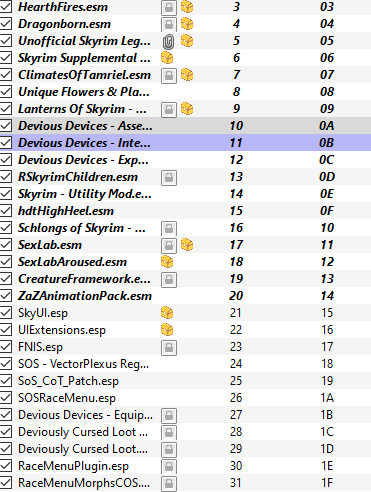This screenshot has height=492, width=371.
Task: Click the lock icon on priority 29 Deviously Cursed Loot
Action: pyautogui.click(x=169, y=449)
